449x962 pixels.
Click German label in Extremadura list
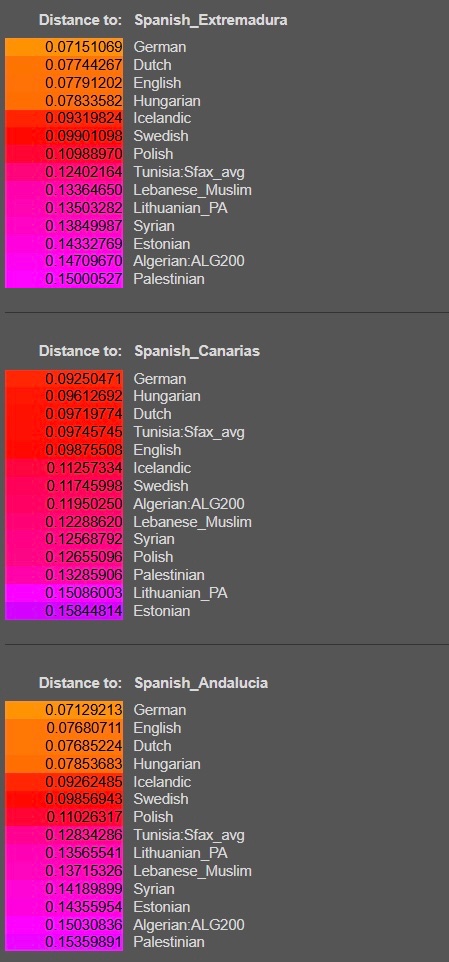(x=159, y=47)
